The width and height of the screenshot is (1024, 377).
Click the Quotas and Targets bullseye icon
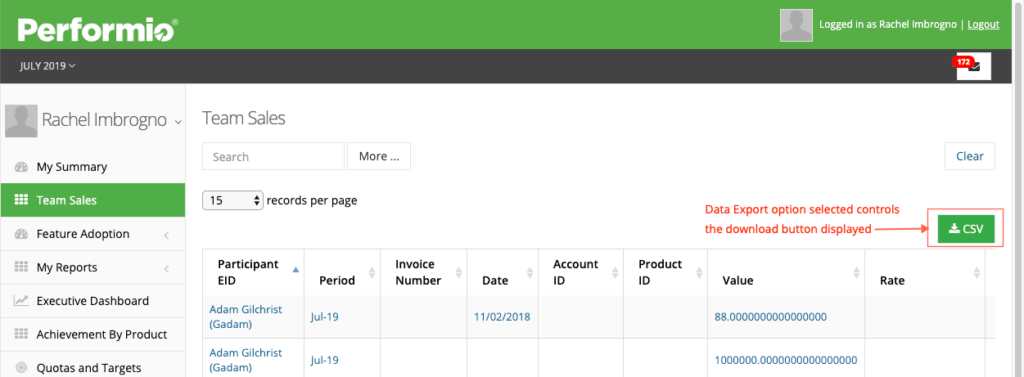coord(21,368)
